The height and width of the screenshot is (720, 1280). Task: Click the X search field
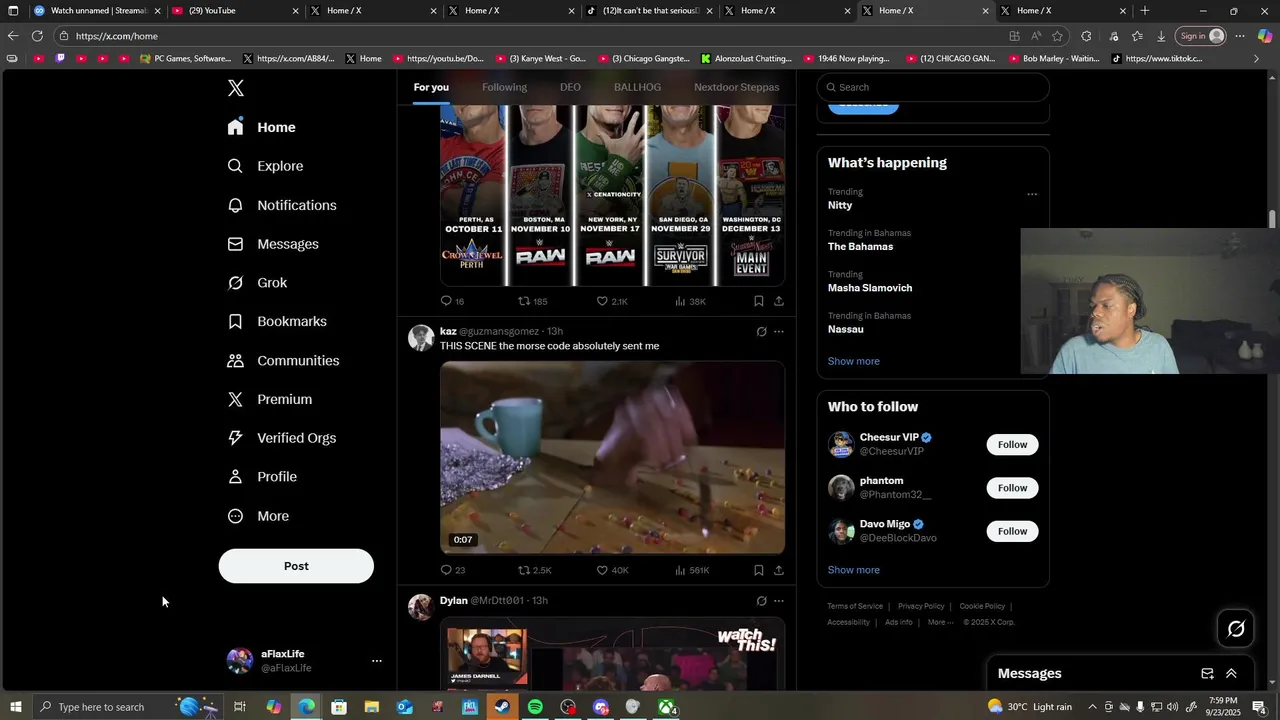tap(933, 87)
